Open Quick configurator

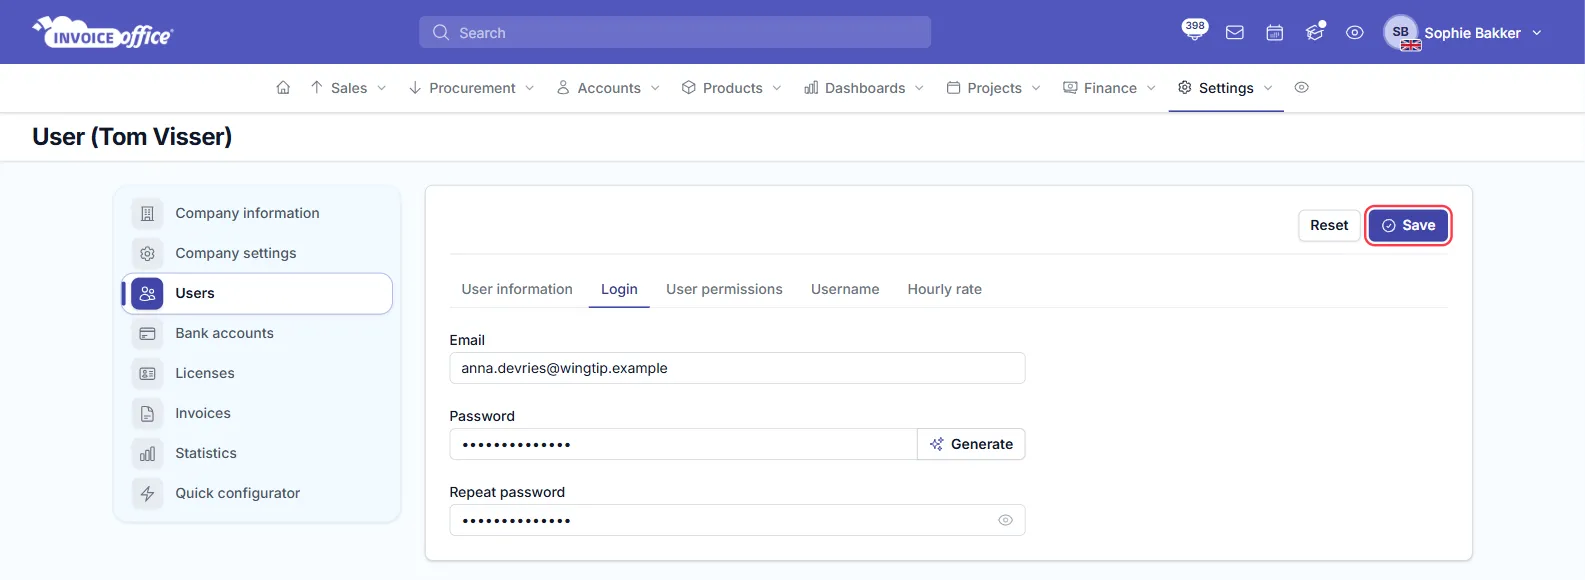(x=257, y=493)
